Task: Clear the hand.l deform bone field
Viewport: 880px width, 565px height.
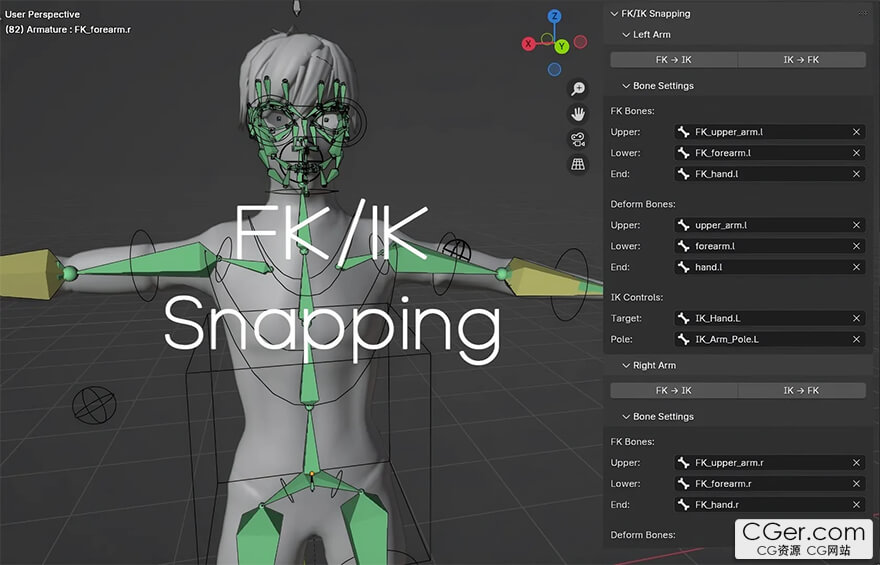Action: [856, 267]
